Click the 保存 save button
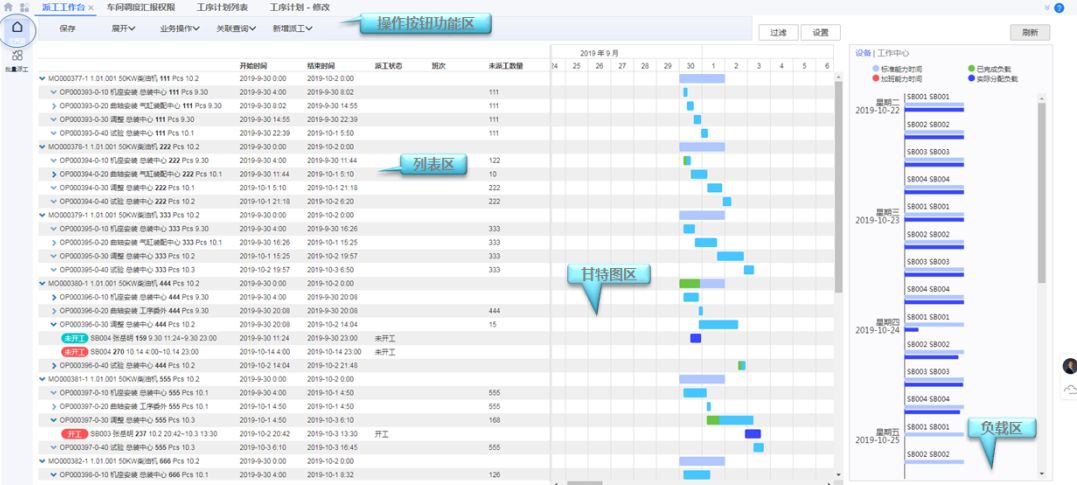The image size is (1077, 485). coord(67,29)
